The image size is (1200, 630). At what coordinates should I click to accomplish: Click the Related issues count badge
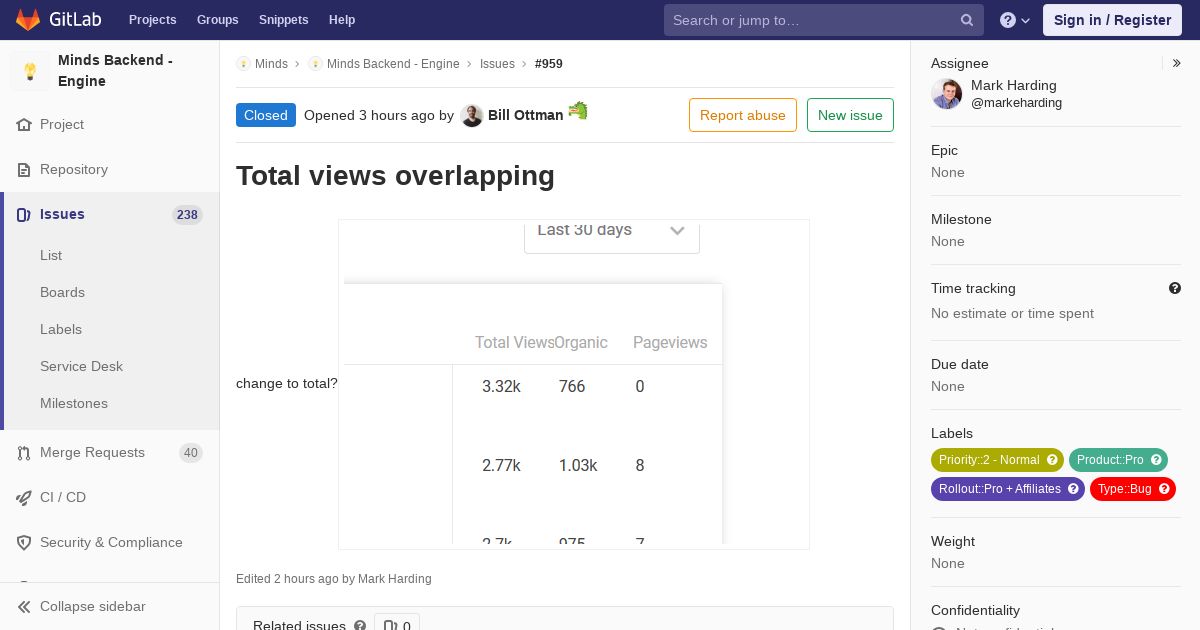[397, 625]
